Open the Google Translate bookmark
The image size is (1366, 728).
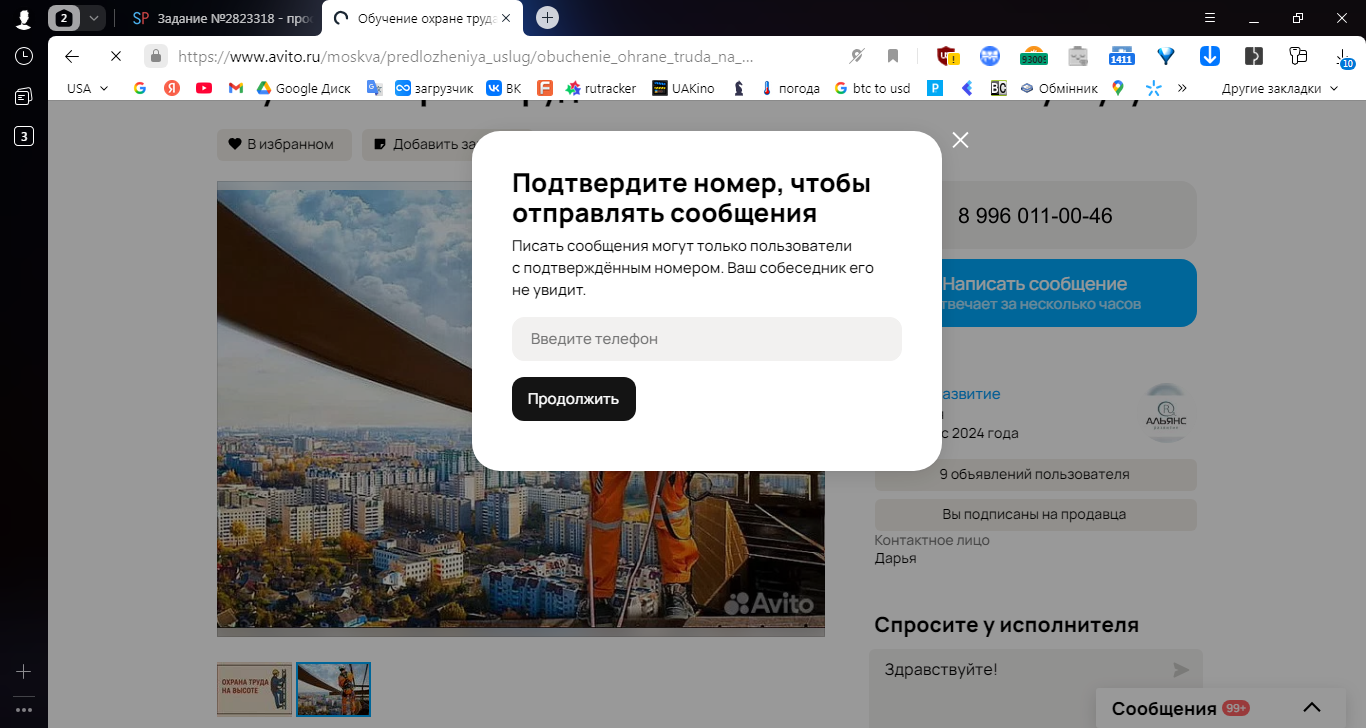[x=375, y=88]
